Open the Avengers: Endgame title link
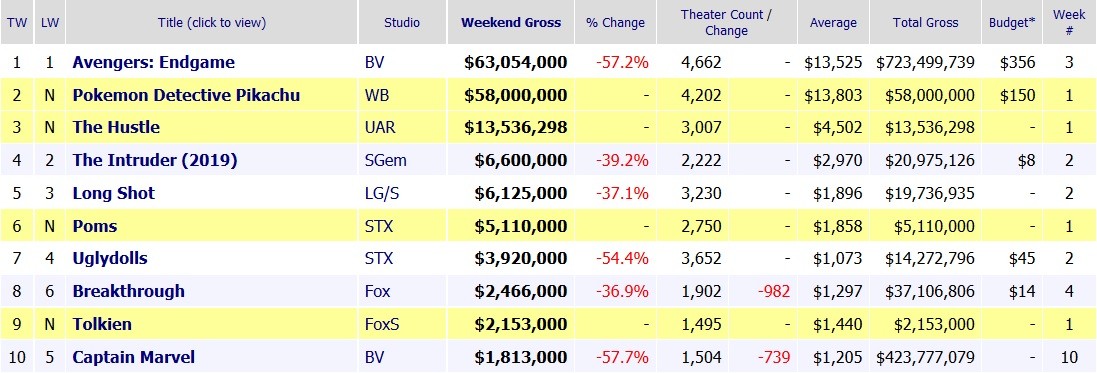The image size is (1097, 373). coord(153,62)
